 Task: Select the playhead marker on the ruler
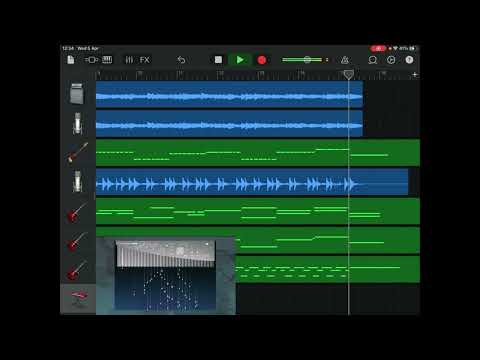tap(349, 74)
